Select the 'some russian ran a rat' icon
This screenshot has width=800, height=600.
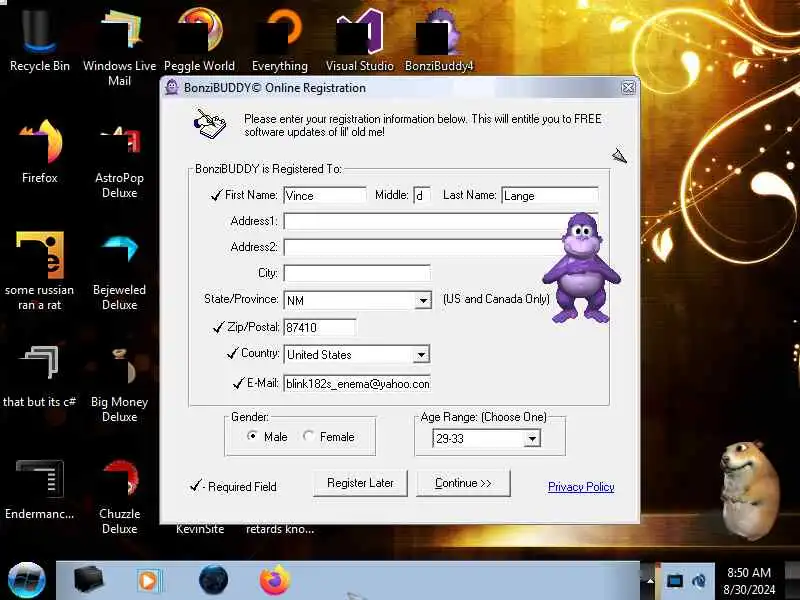click(40, 270)
